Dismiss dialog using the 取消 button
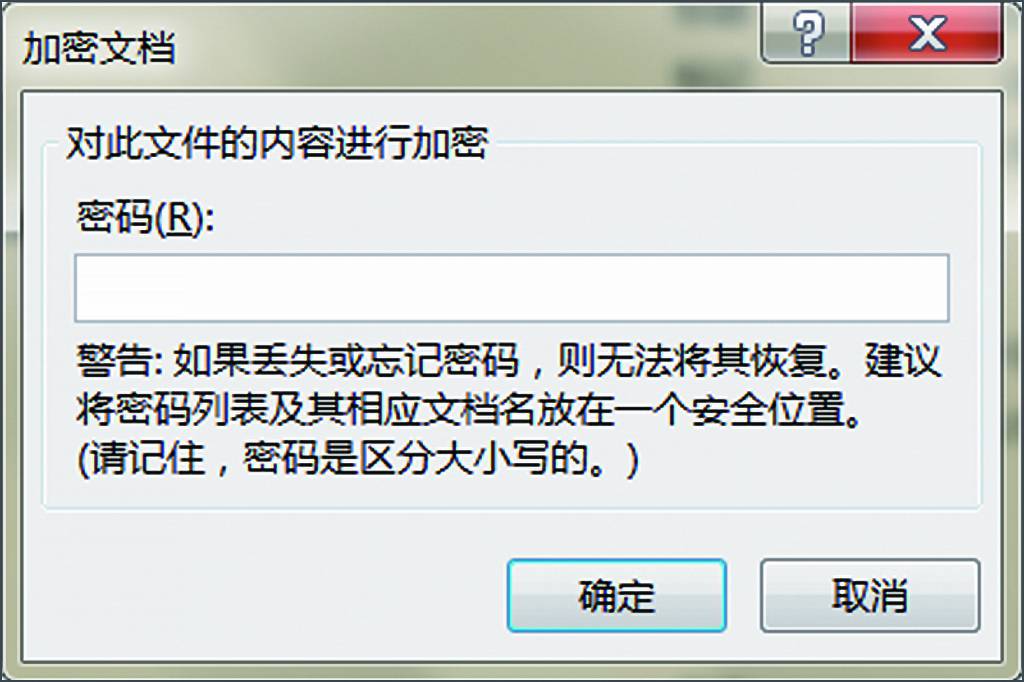The image size is (1024, 682). coord(870,595)
